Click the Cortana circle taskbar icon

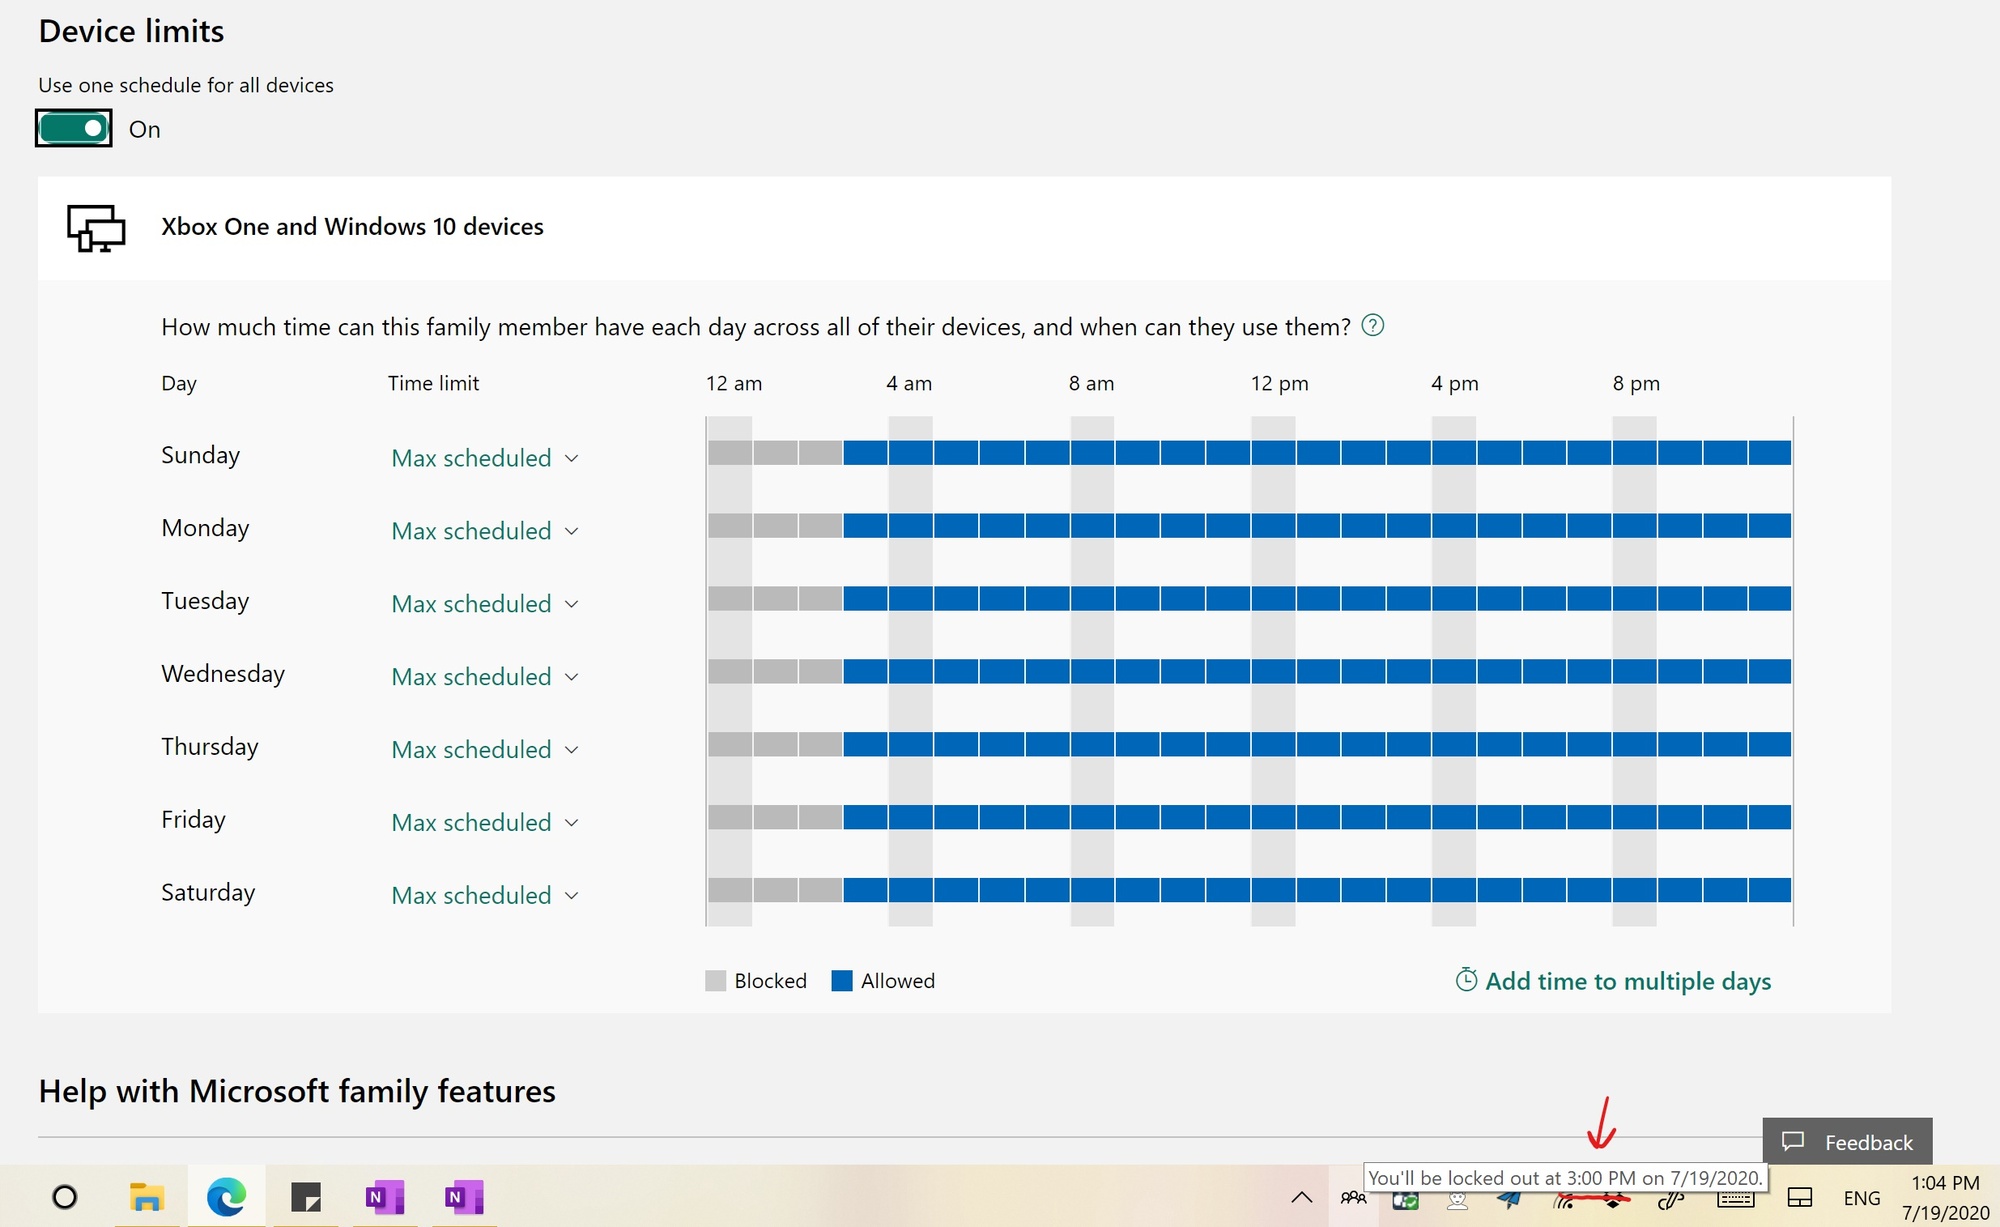(x=65, y=1197)
